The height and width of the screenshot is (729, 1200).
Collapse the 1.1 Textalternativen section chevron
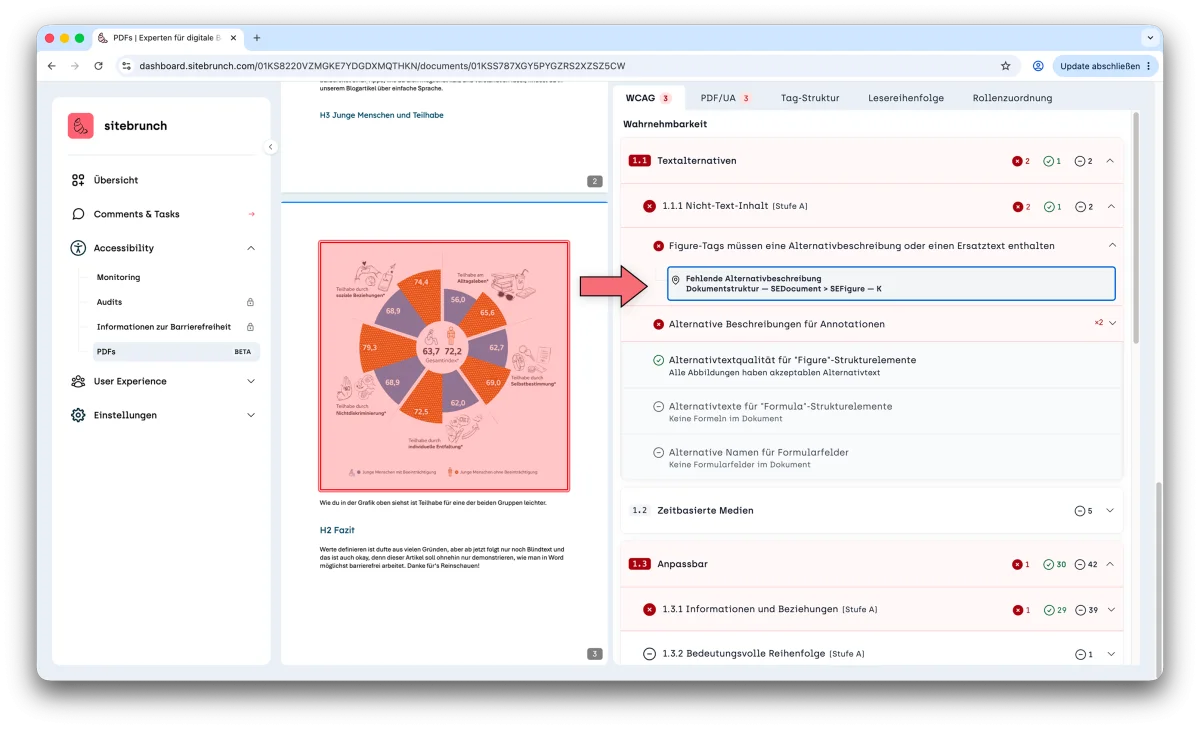point(1110,161)
